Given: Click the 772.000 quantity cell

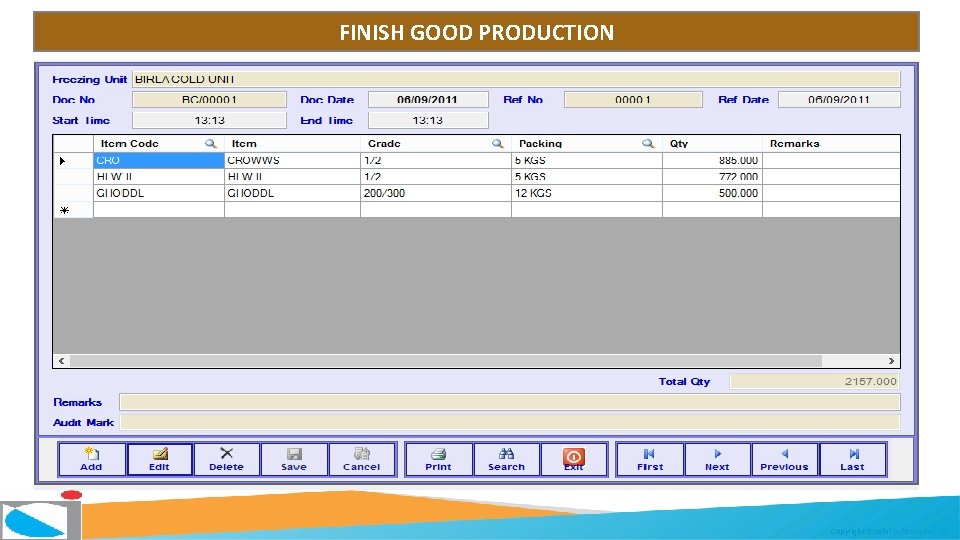Looking at the screenshot, I should (x=712, y=177).
